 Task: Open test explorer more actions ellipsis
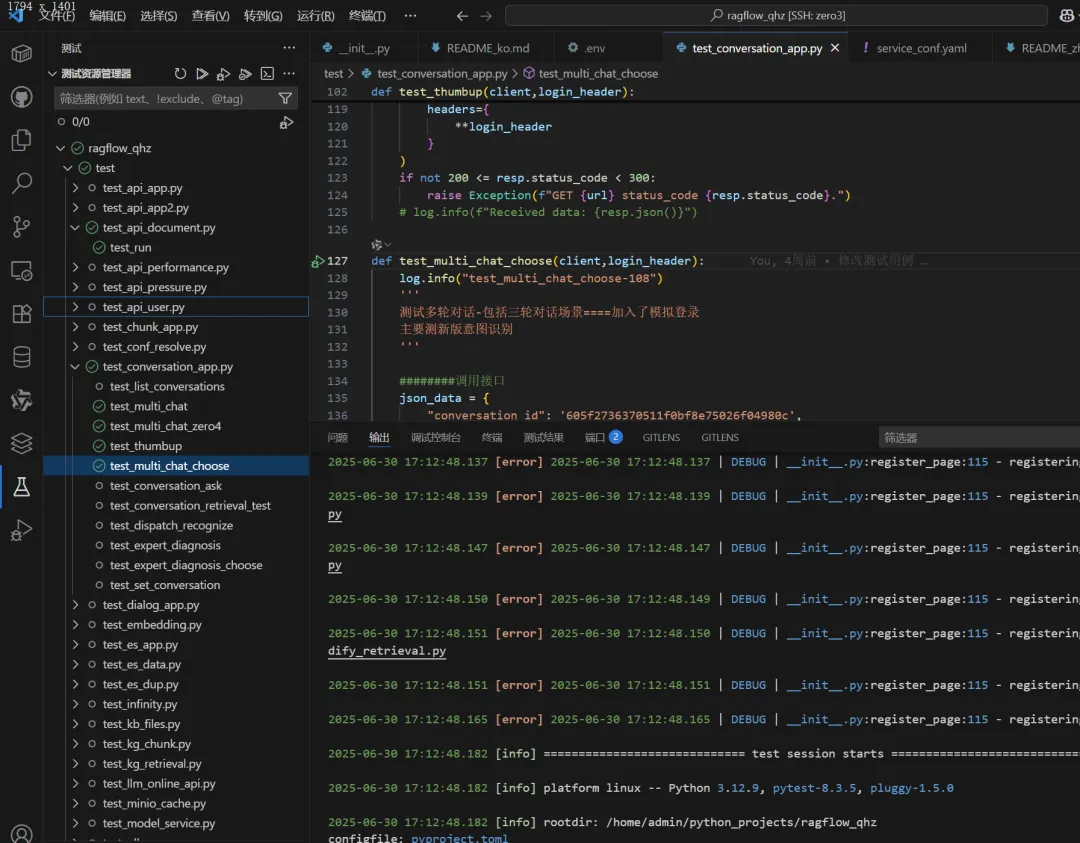pyautogui.click(x=289, y=74)
